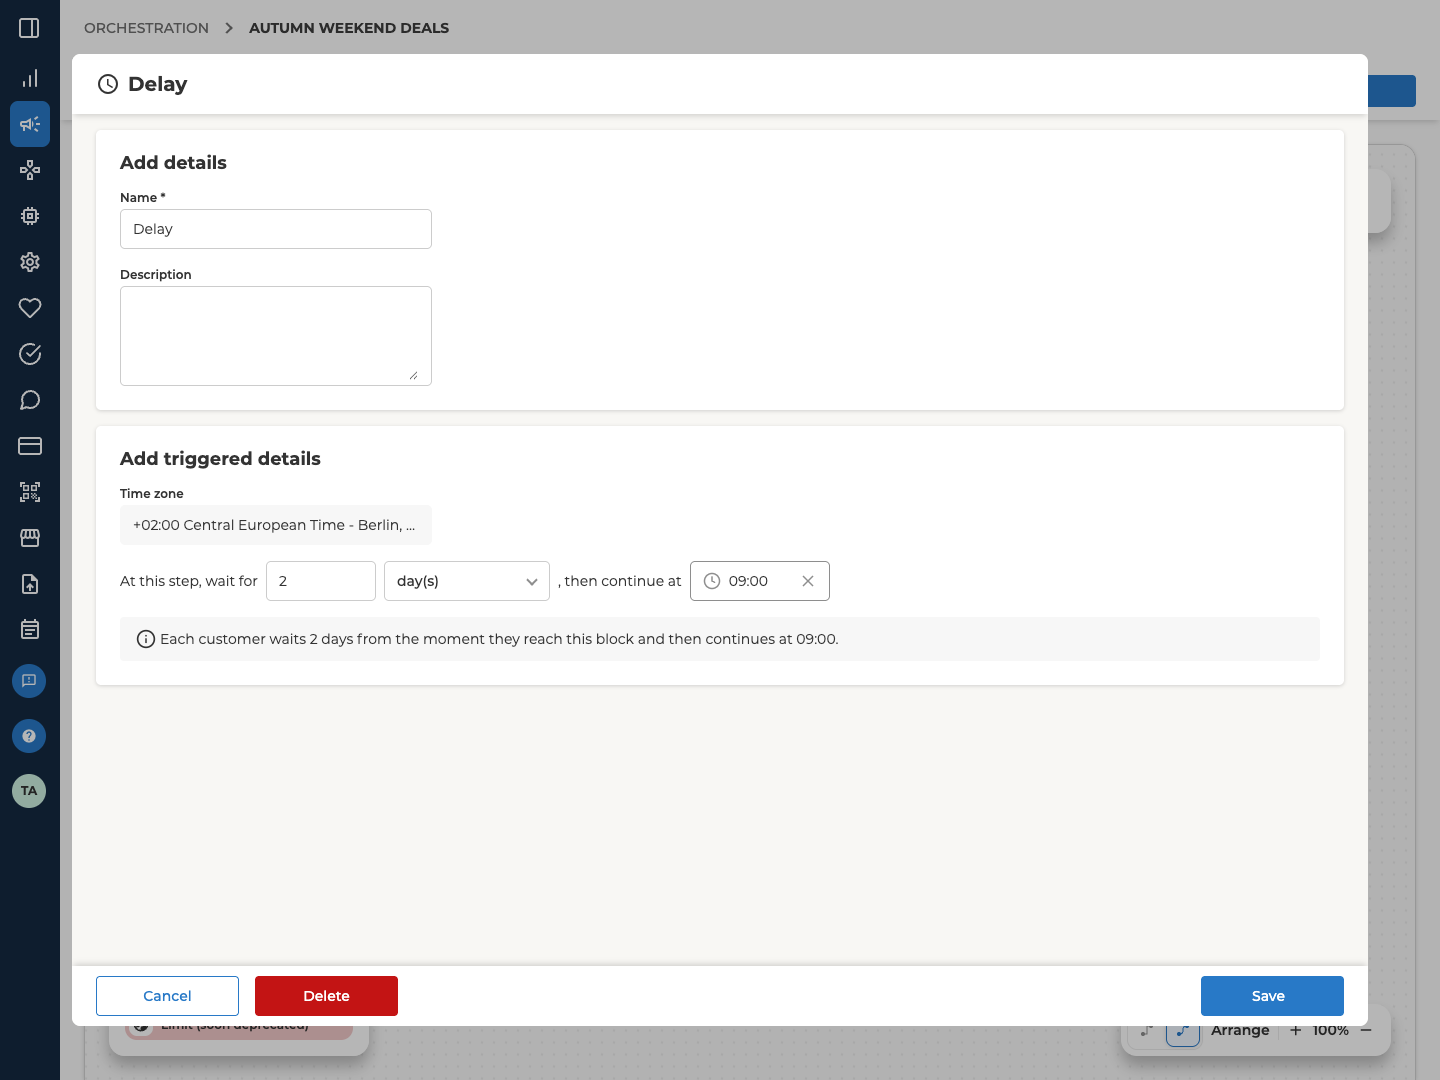Clear the 09:00 continue time
This screenshot has height=1080, width=1440.
click(808, 581)
